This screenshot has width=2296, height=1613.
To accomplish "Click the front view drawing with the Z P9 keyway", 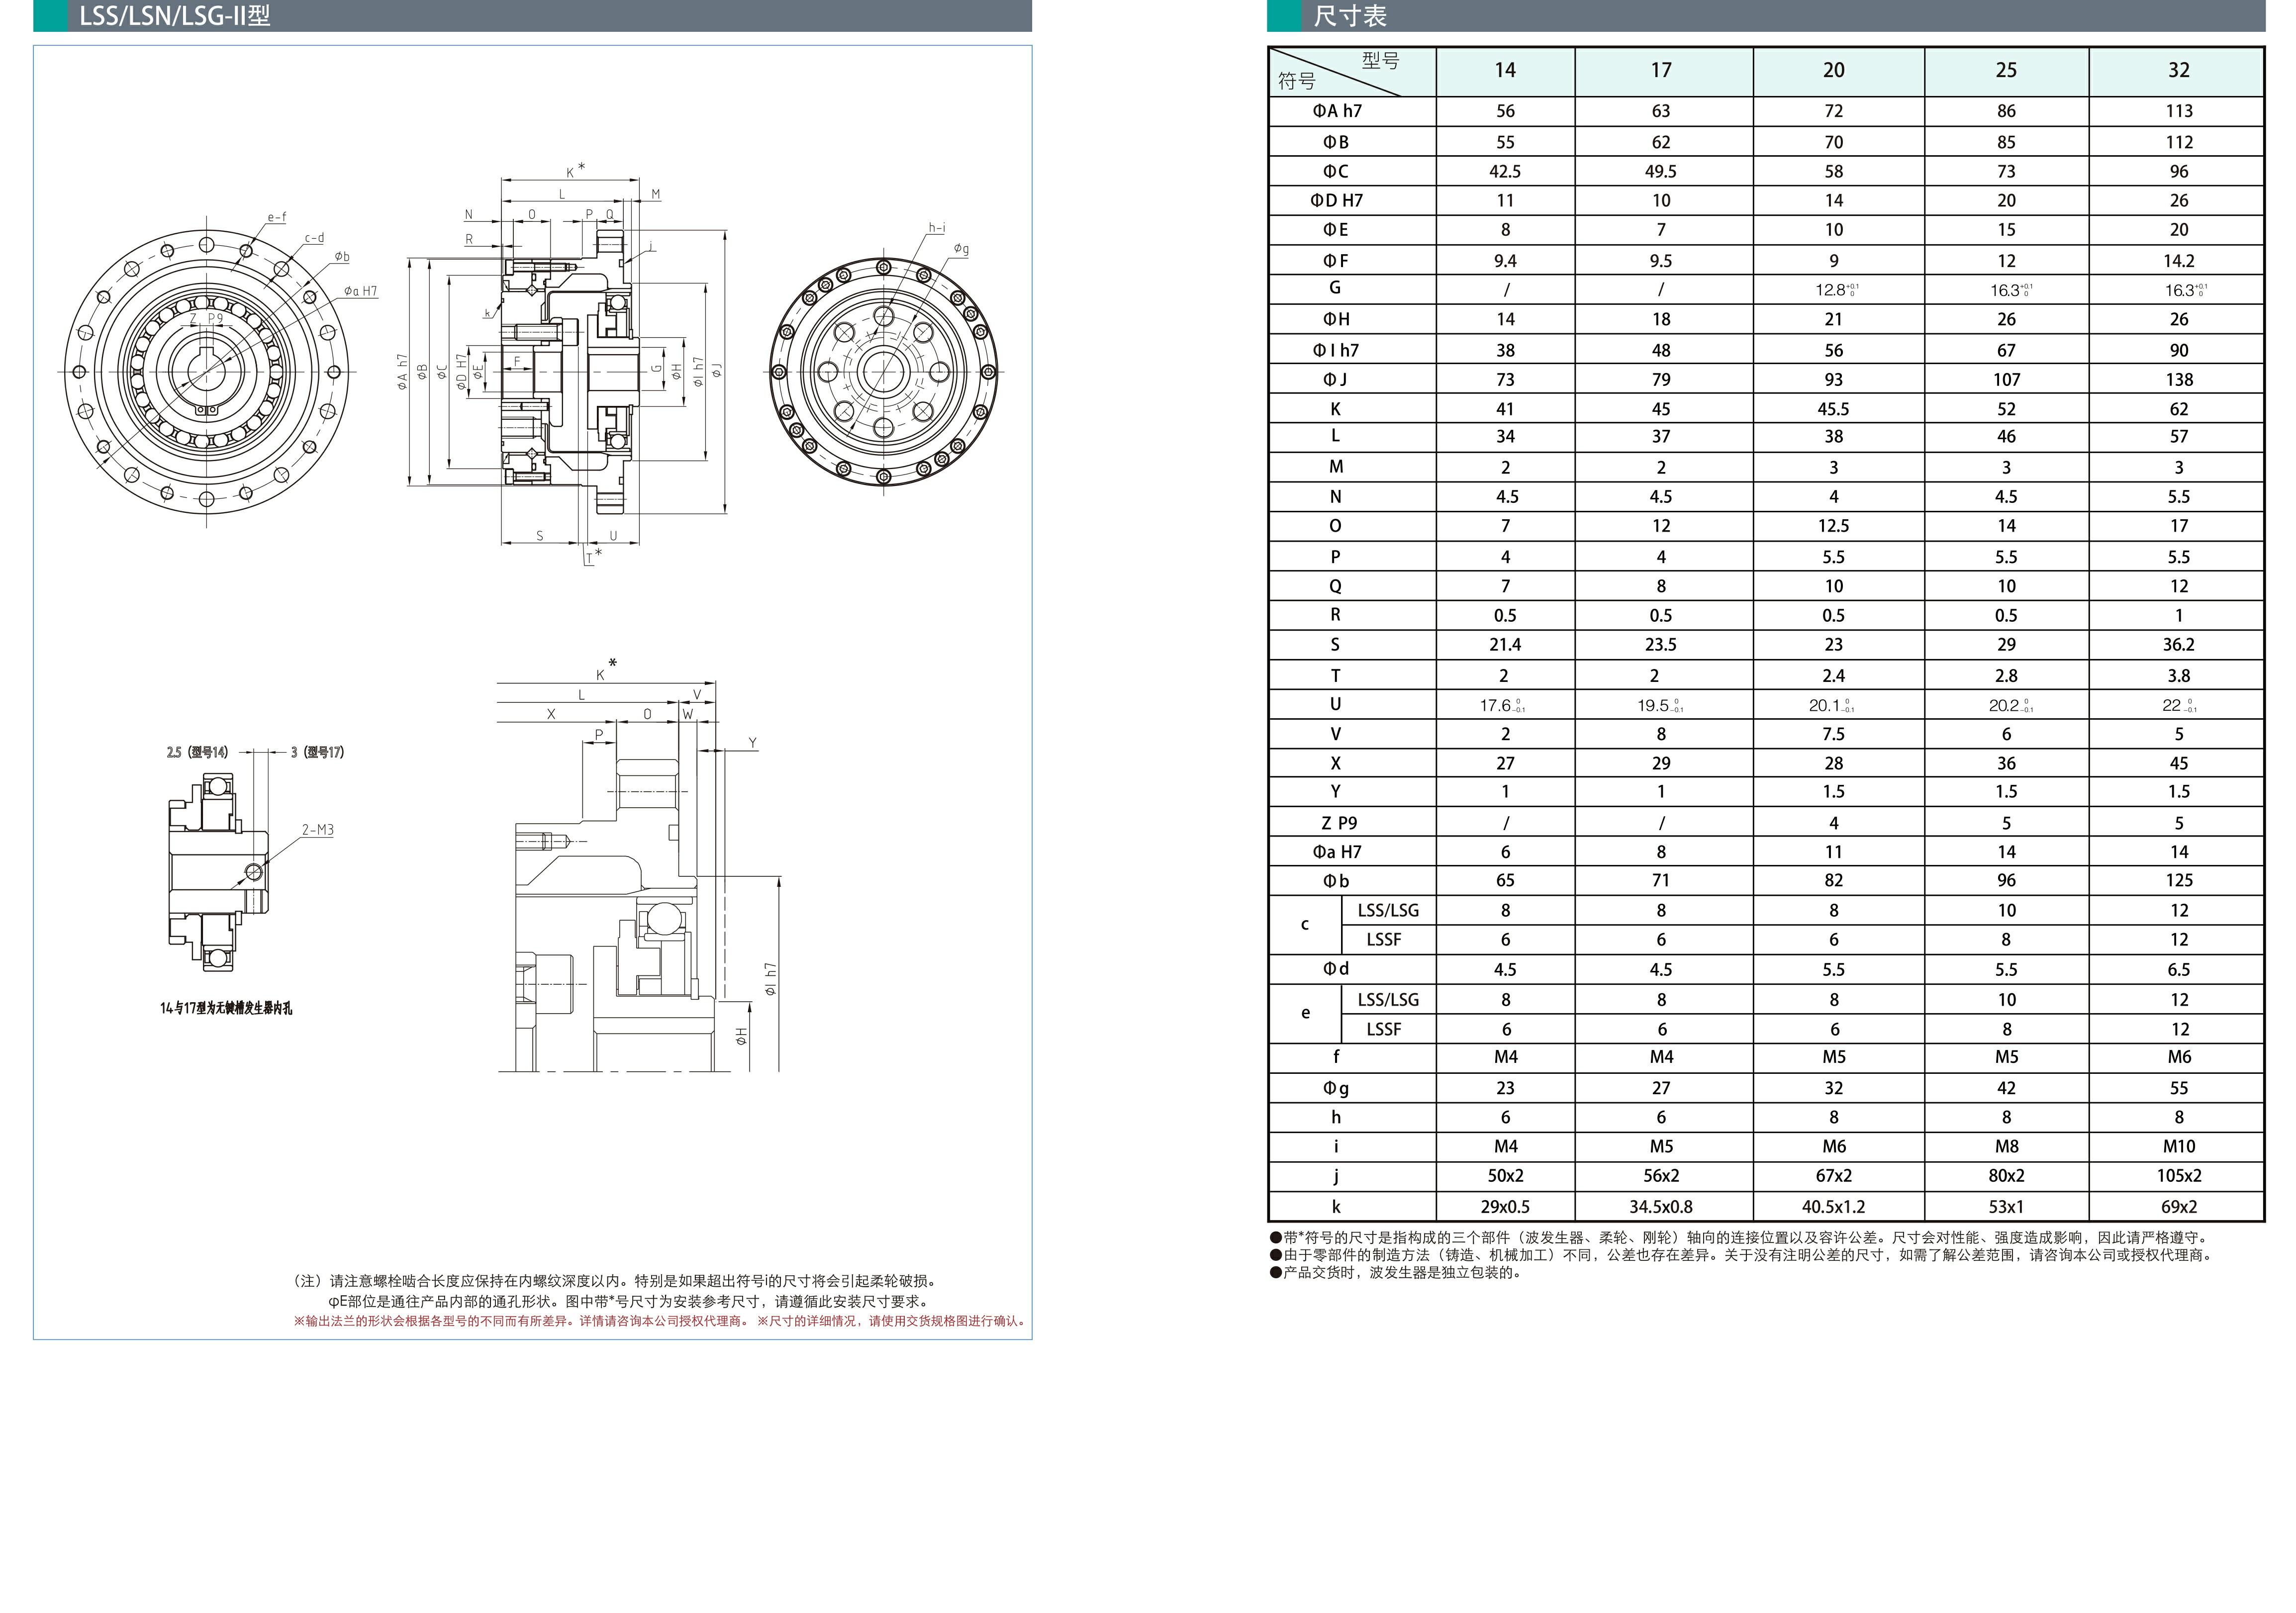I will [x=207, y=371].
